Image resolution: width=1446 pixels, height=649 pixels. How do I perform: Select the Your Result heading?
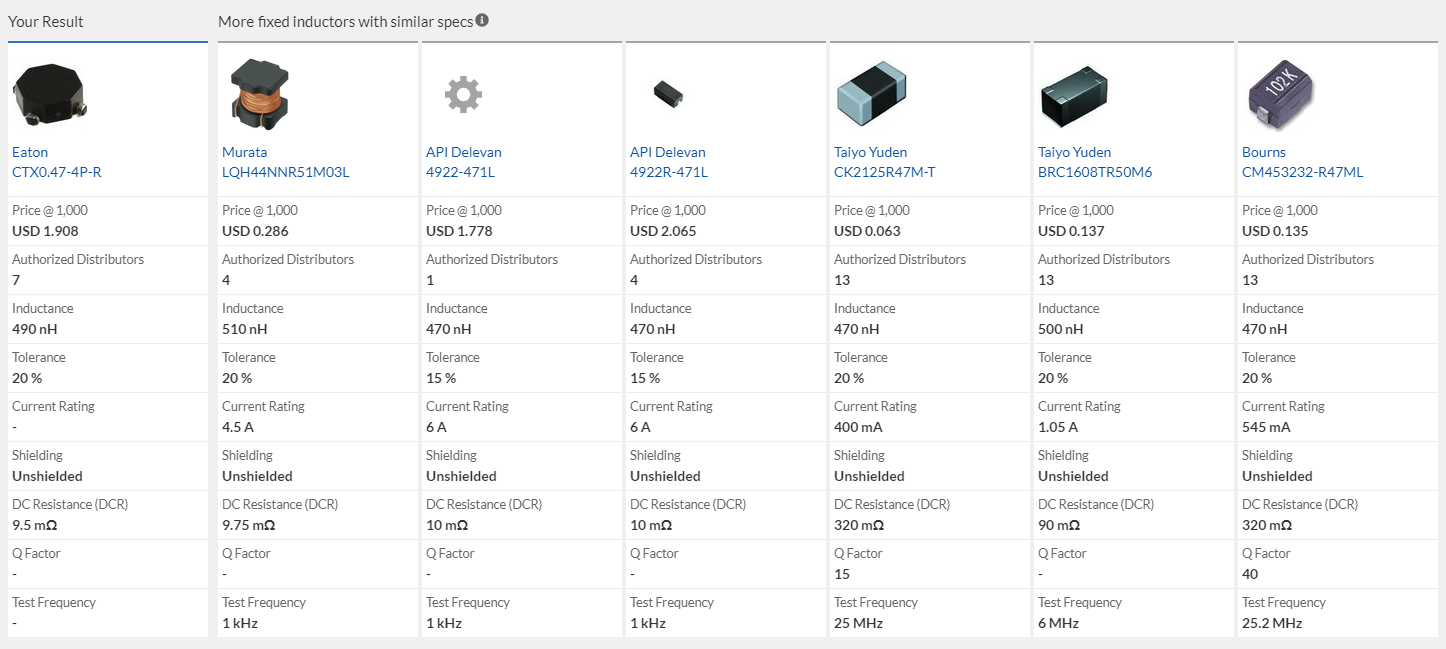pos(46,21)
